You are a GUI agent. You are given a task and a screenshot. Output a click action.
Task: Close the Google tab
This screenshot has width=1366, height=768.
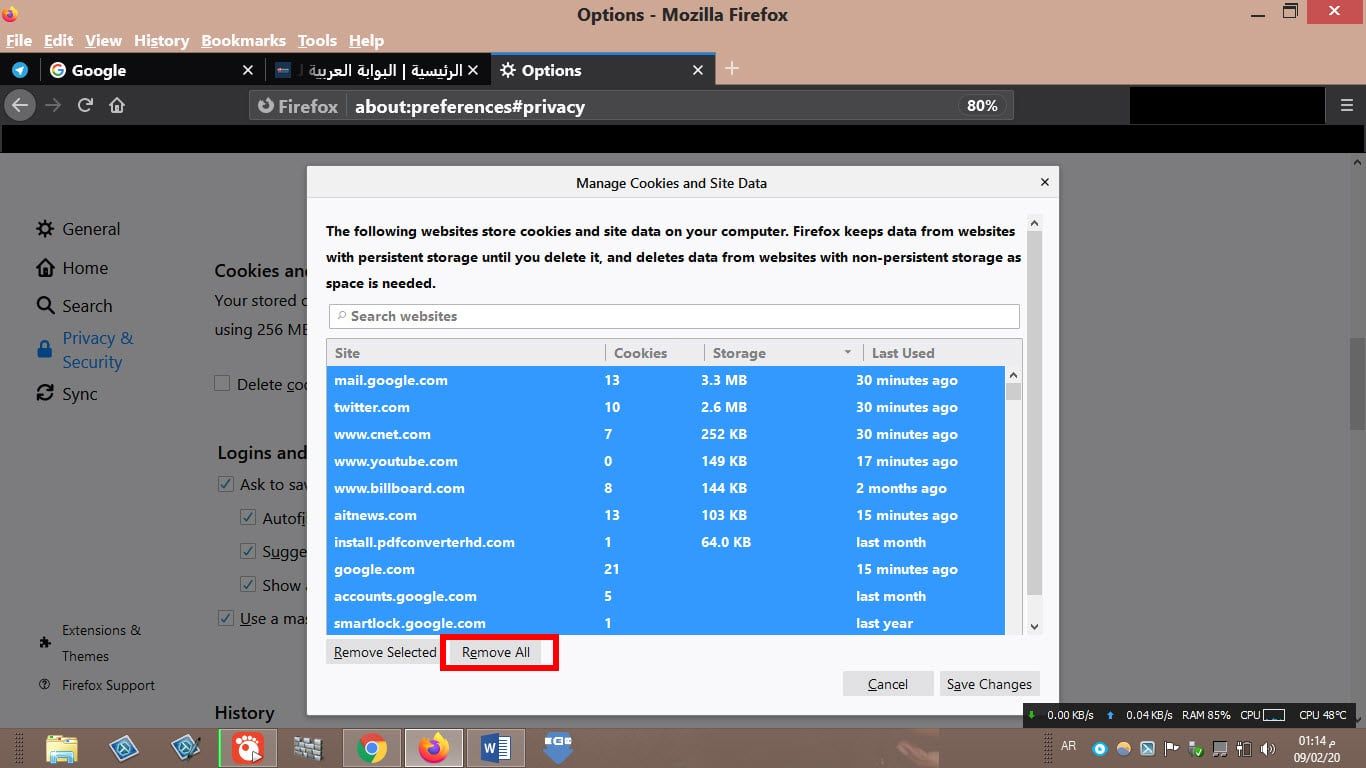248,70
